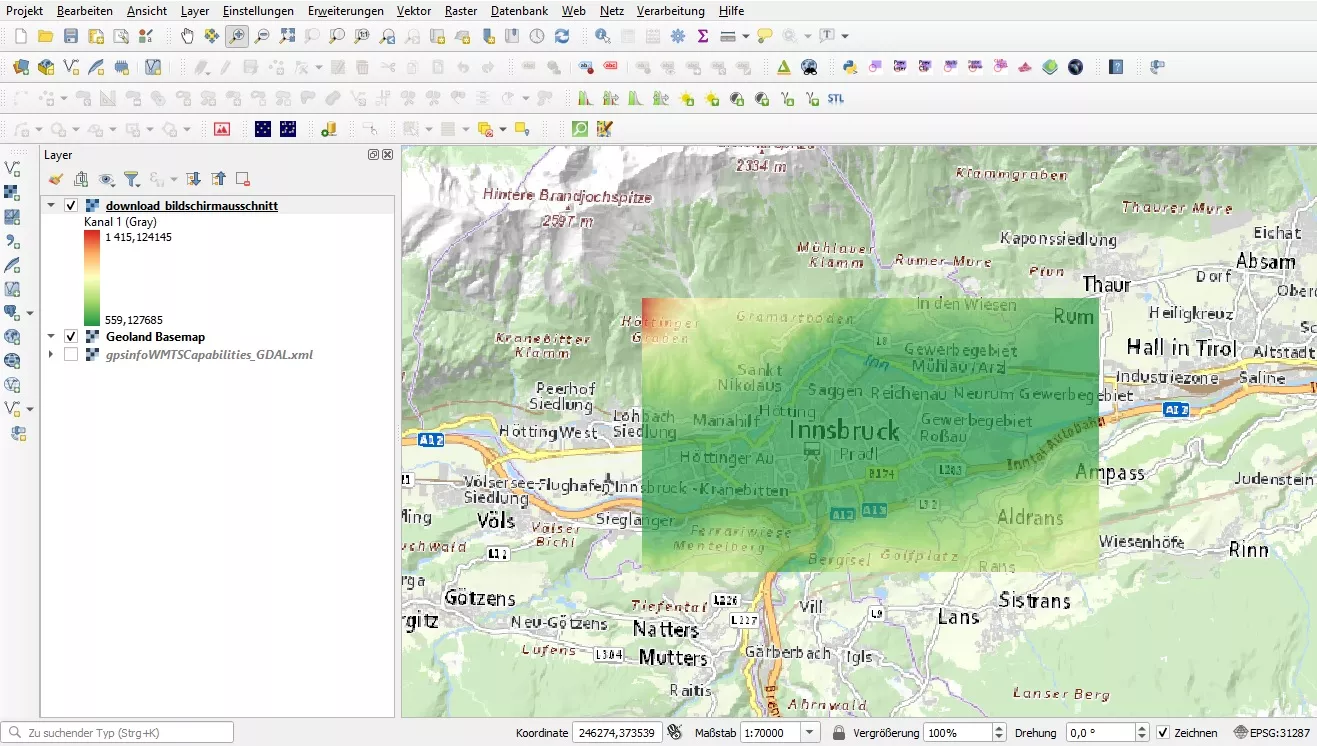Screen dimensions: 1317x746
Task: Refresh the map canvas view
Action: [562, 36]
